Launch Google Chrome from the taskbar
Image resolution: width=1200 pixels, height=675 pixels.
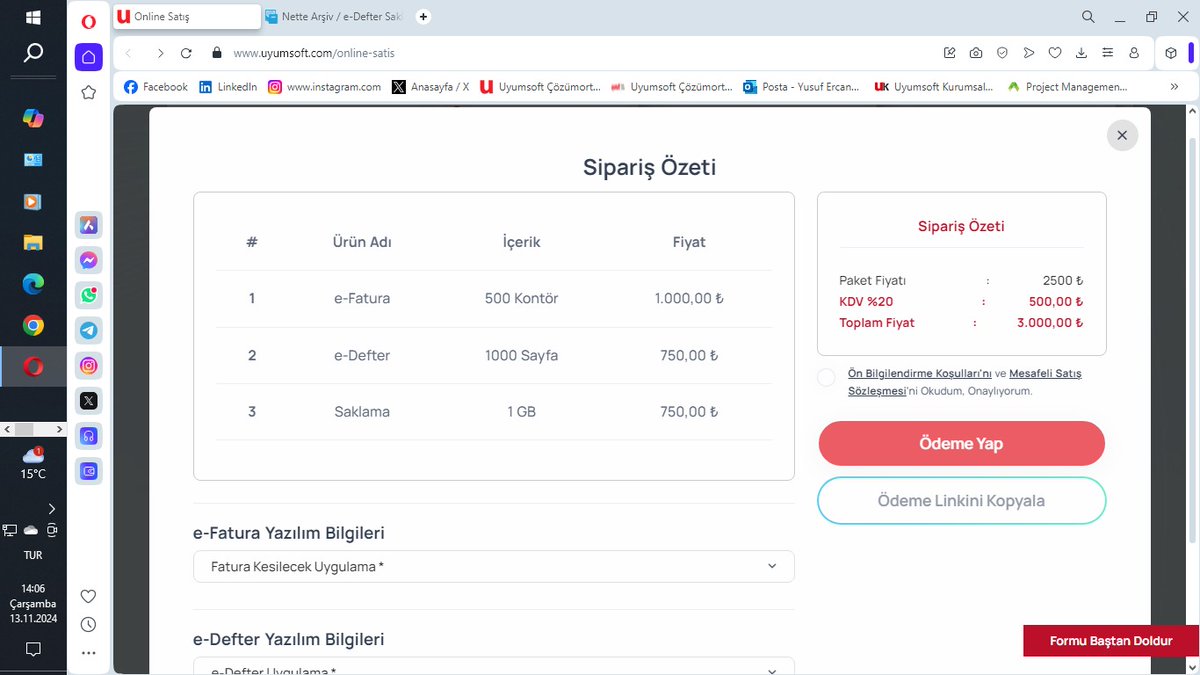pyautogui.click(x=33, y=325)
